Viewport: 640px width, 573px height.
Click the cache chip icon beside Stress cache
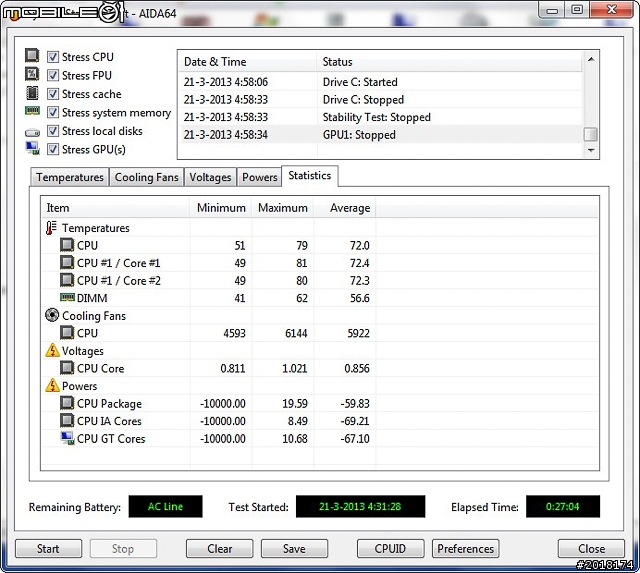[x=32, y=93]
